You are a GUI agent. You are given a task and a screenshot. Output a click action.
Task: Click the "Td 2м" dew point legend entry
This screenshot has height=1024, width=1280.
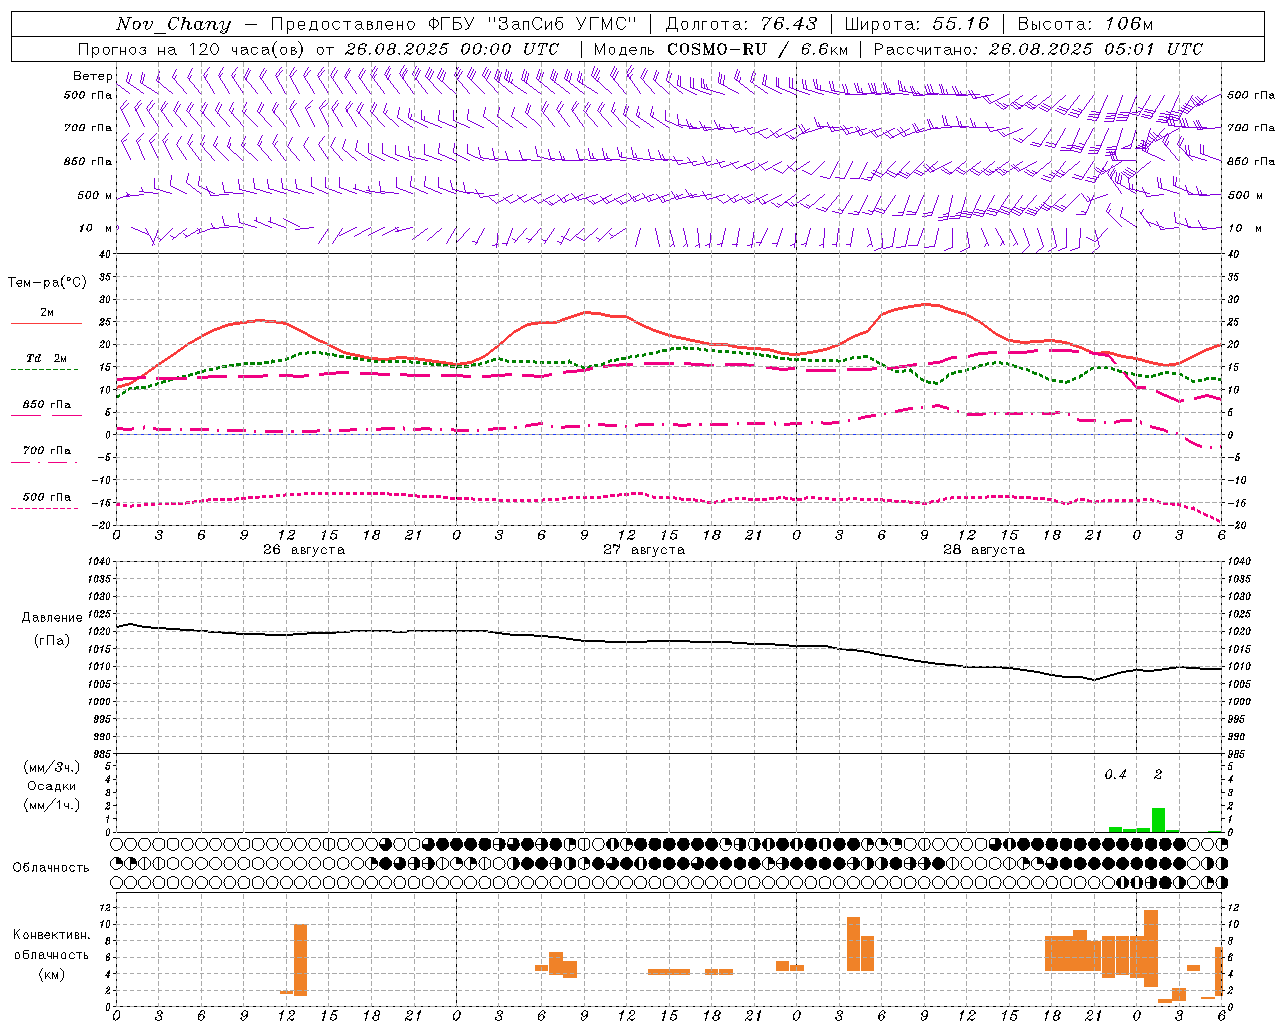point(46,358)
